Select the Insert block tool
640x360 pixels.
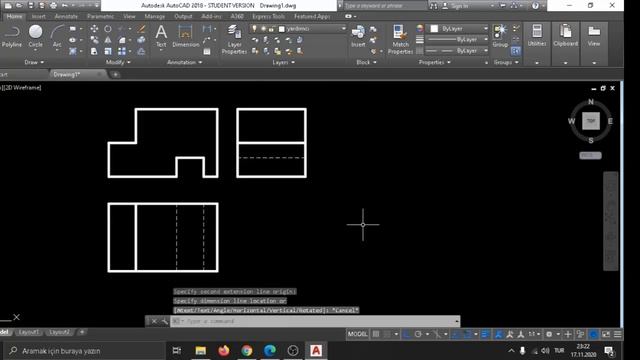358,37
